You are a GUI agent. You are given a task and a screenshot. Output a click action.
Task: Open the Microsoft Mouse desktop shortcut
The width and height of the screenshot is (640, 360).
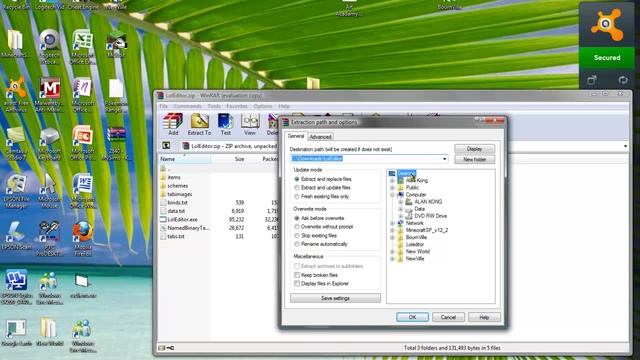[x=49, y=191]
